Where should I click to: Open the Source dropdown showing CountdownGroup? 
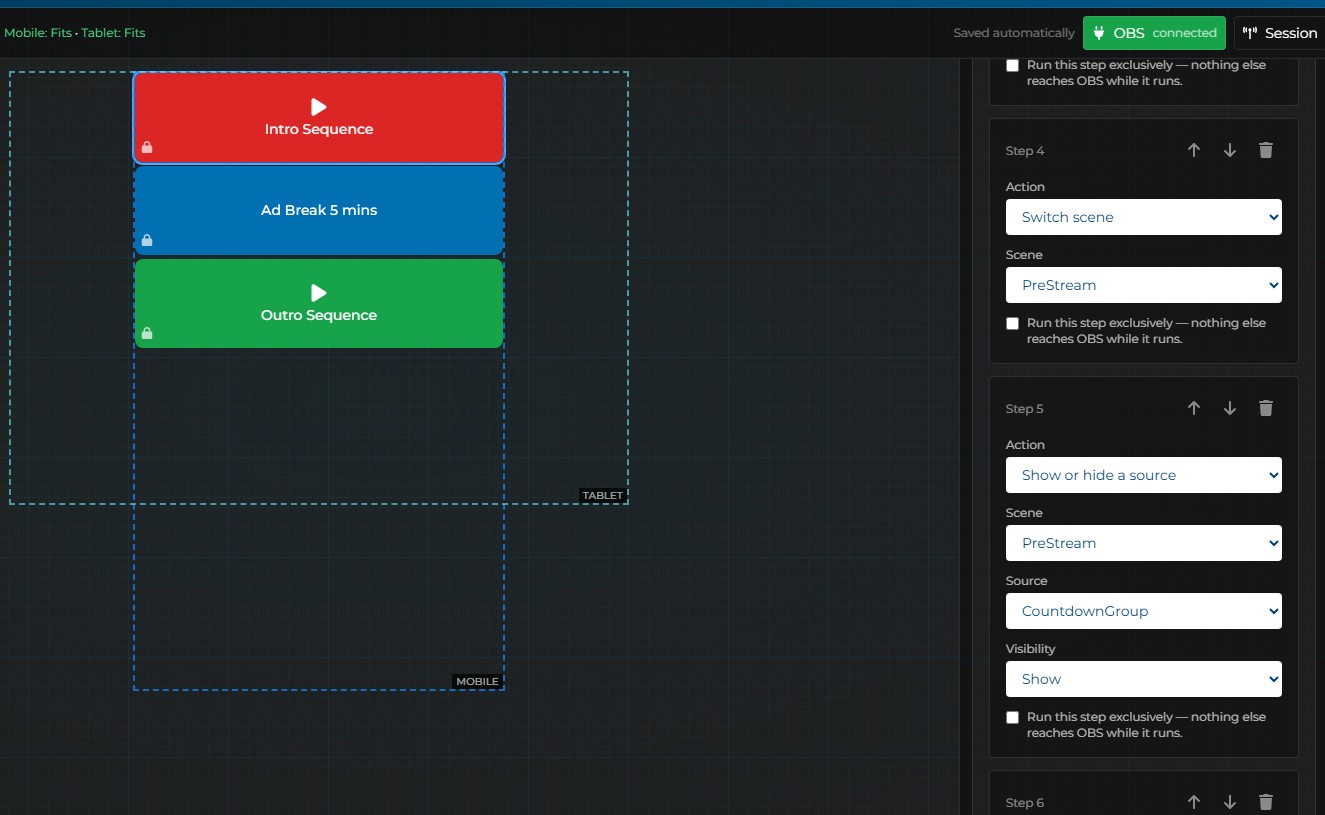(1144, 611)
